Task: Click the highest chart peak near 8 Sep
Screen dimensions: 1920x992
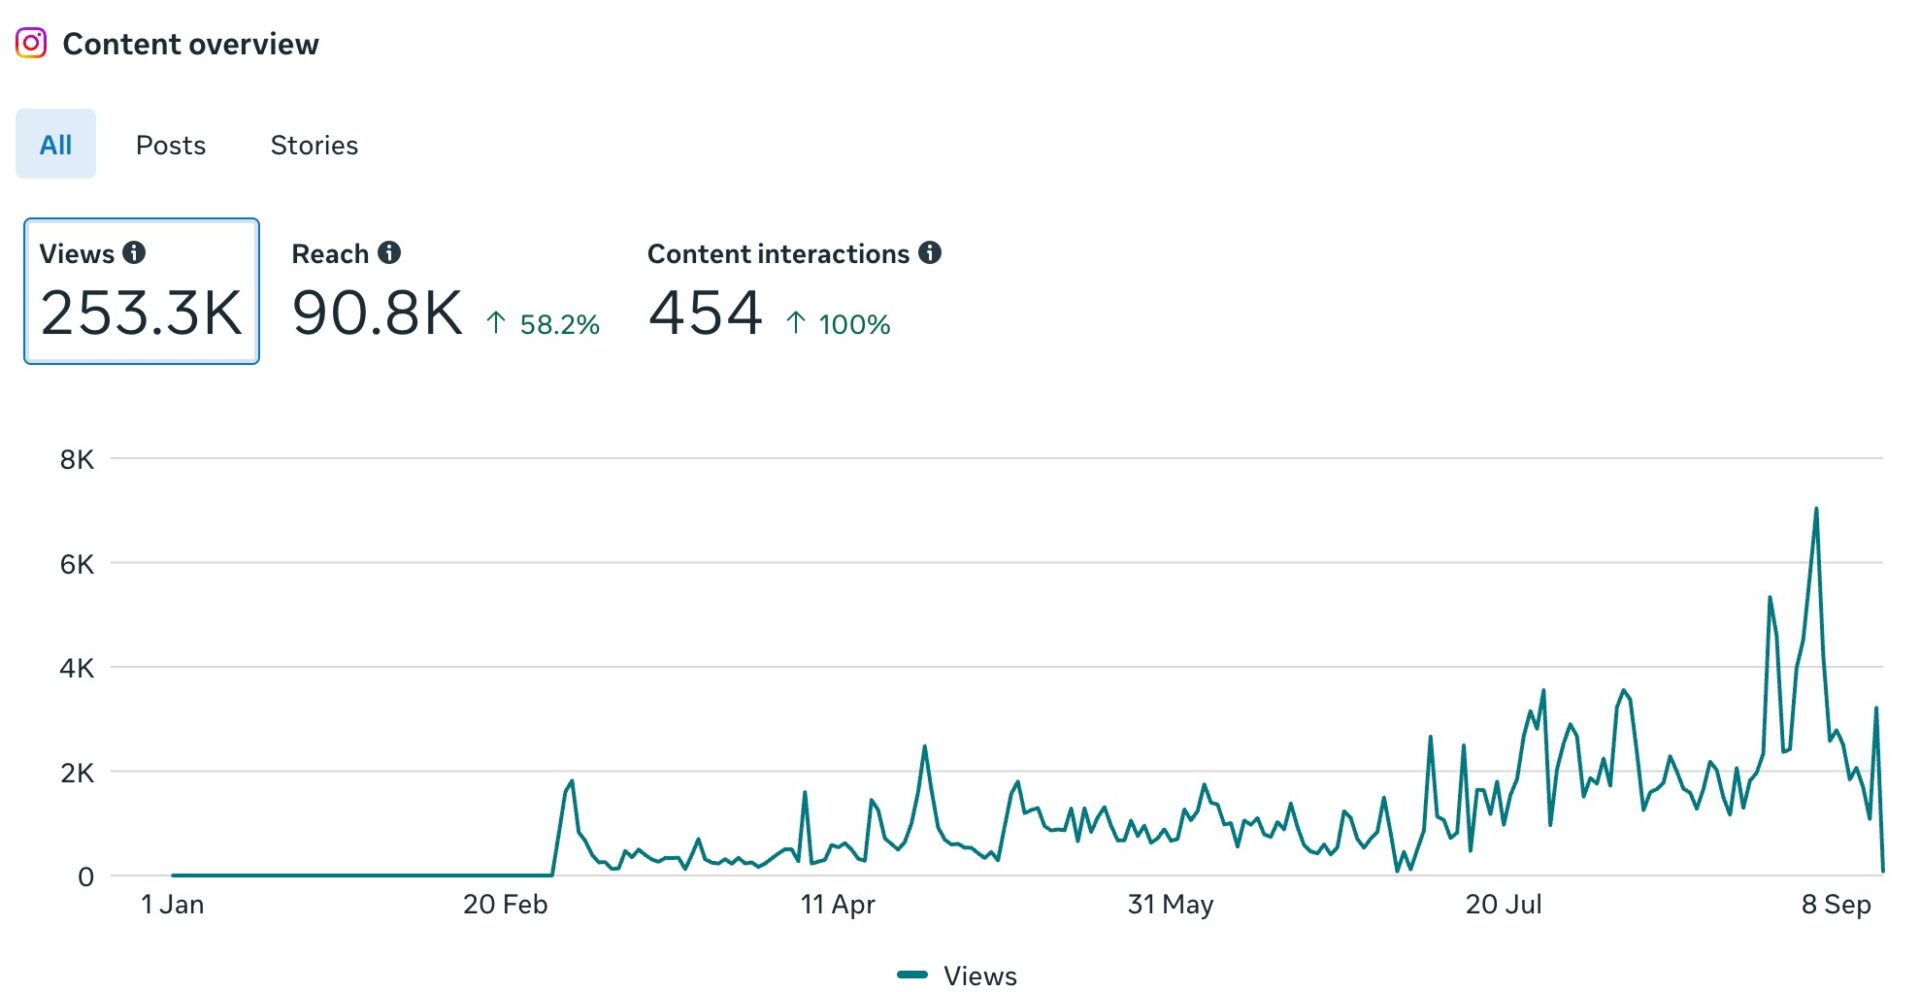Action: pos(1816,510)
